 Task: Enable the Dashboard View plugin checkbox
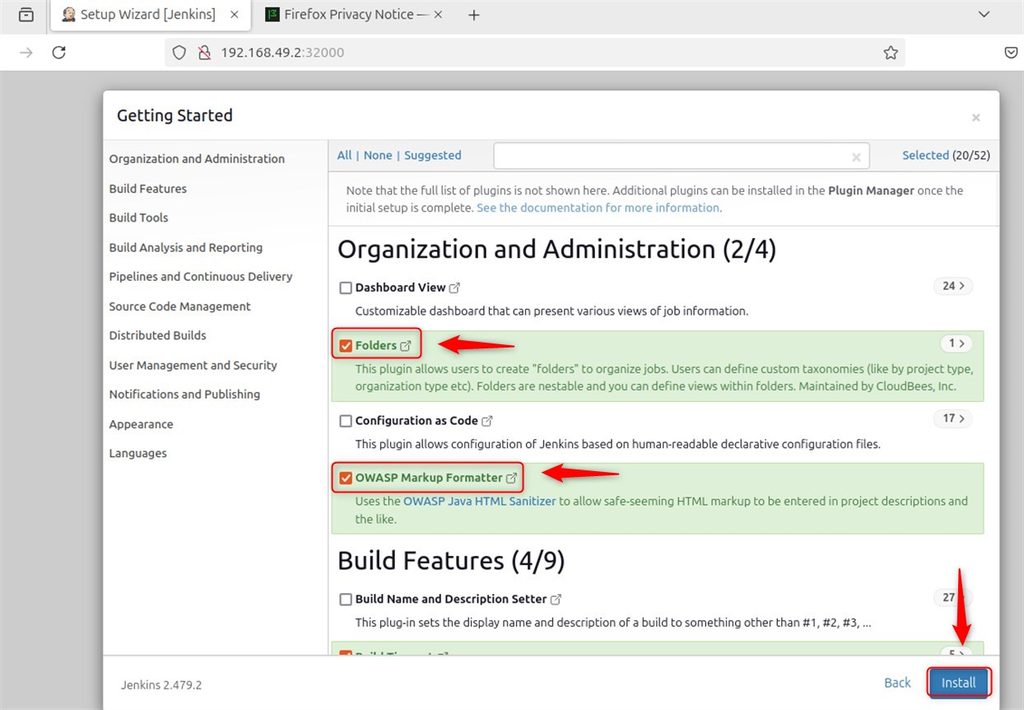[345, 288]
